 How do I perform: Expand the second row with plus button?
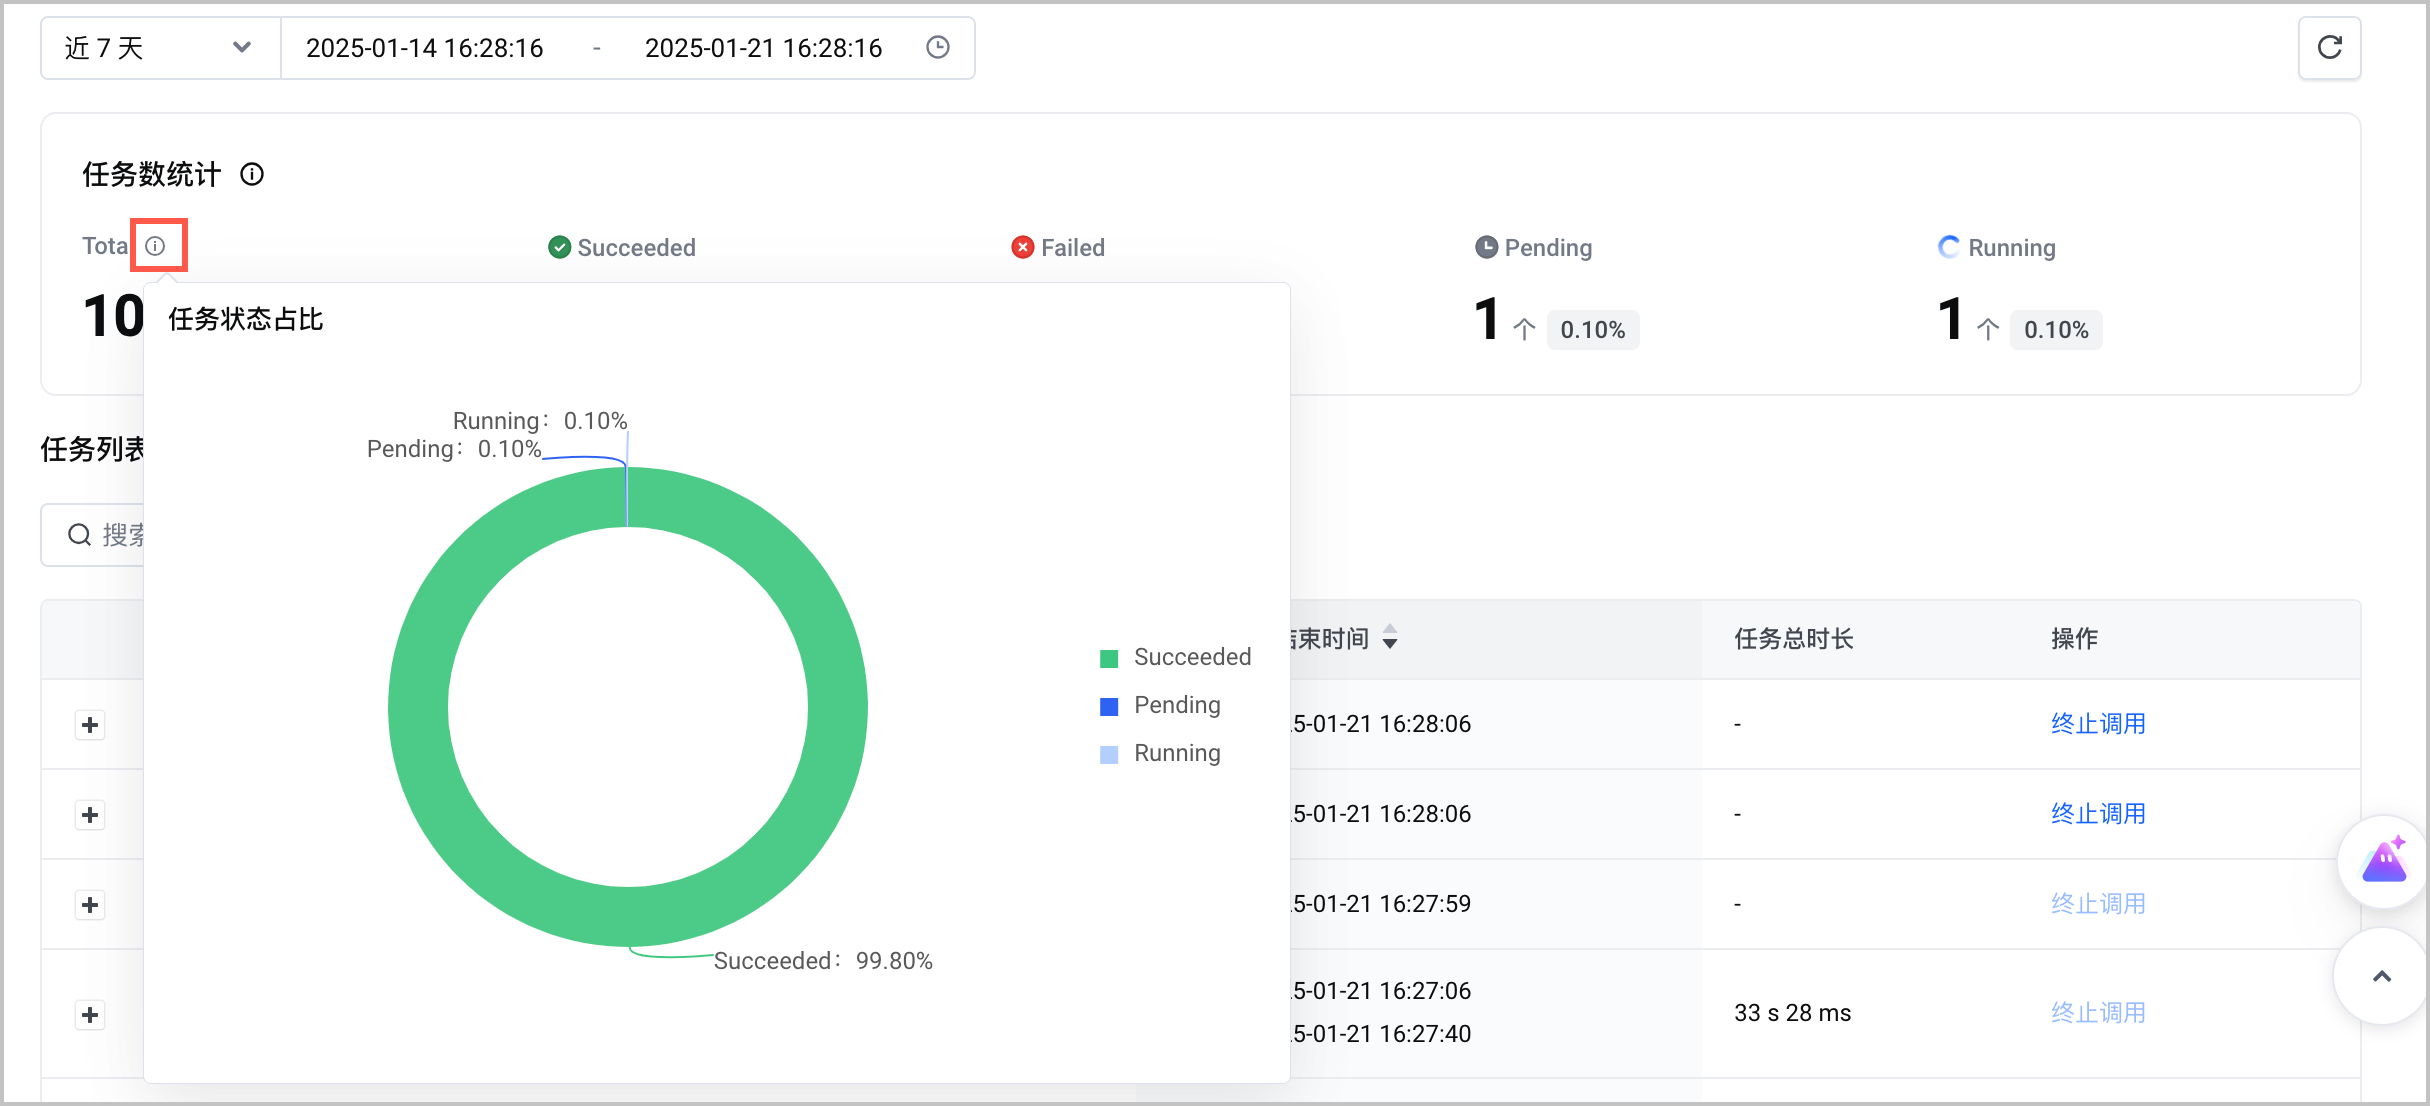coord(90,815)
